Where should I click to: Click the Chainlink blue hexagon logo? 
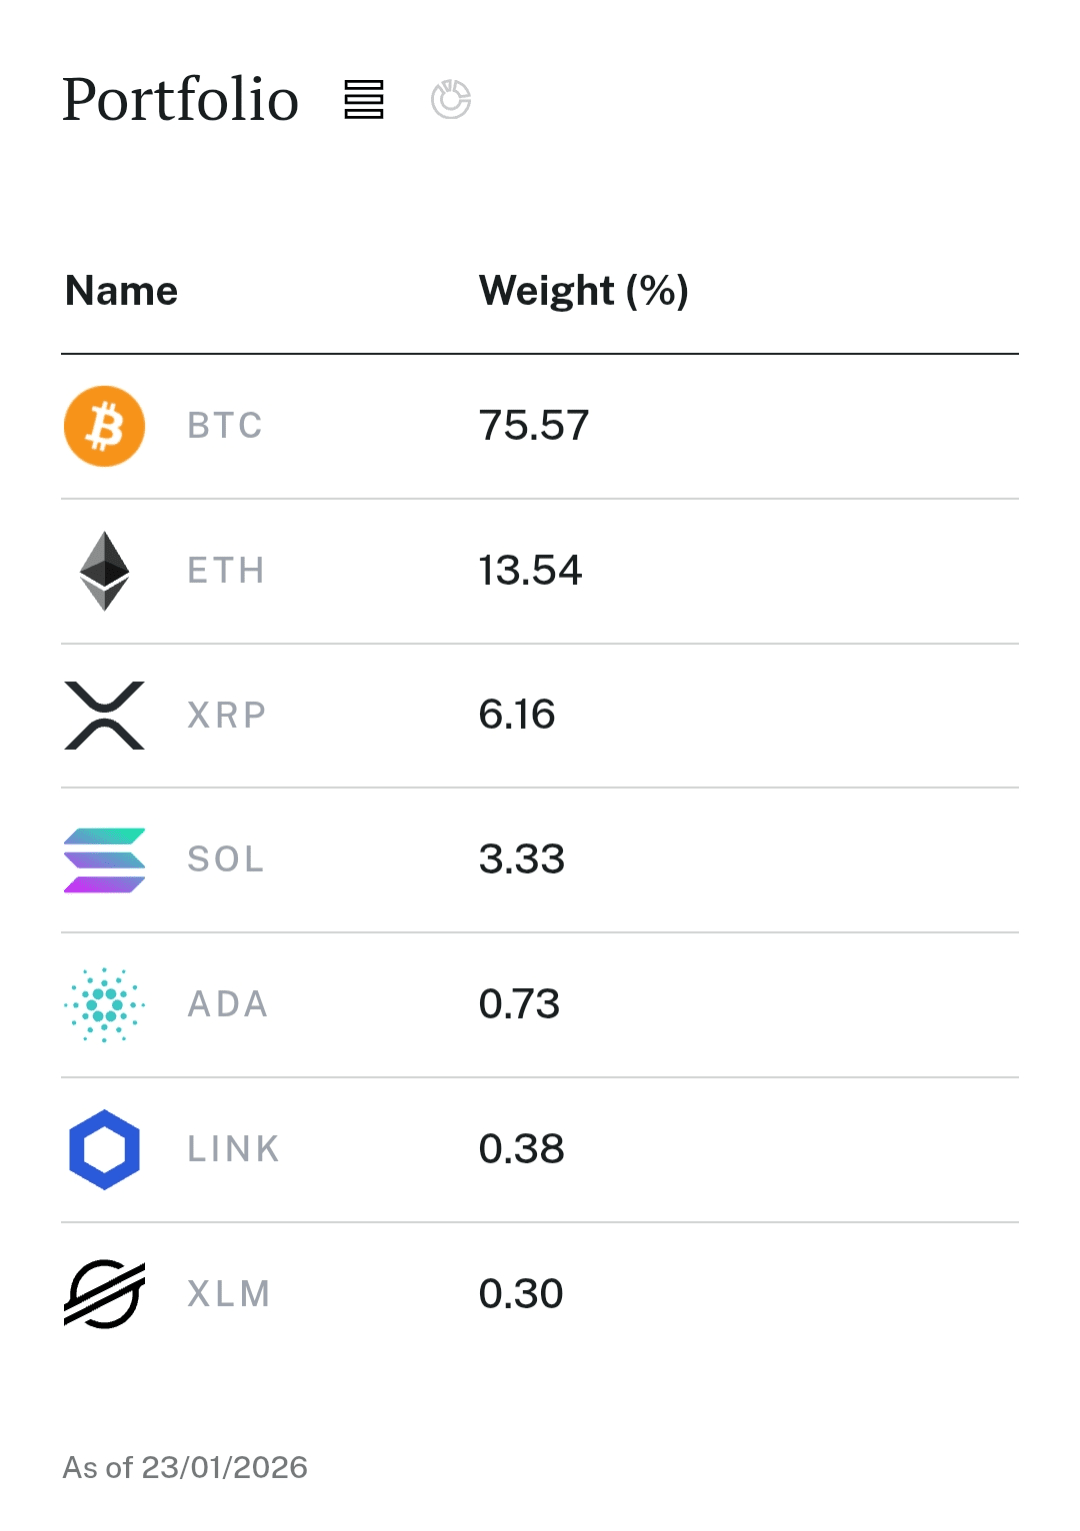(x=105, y=1149)
